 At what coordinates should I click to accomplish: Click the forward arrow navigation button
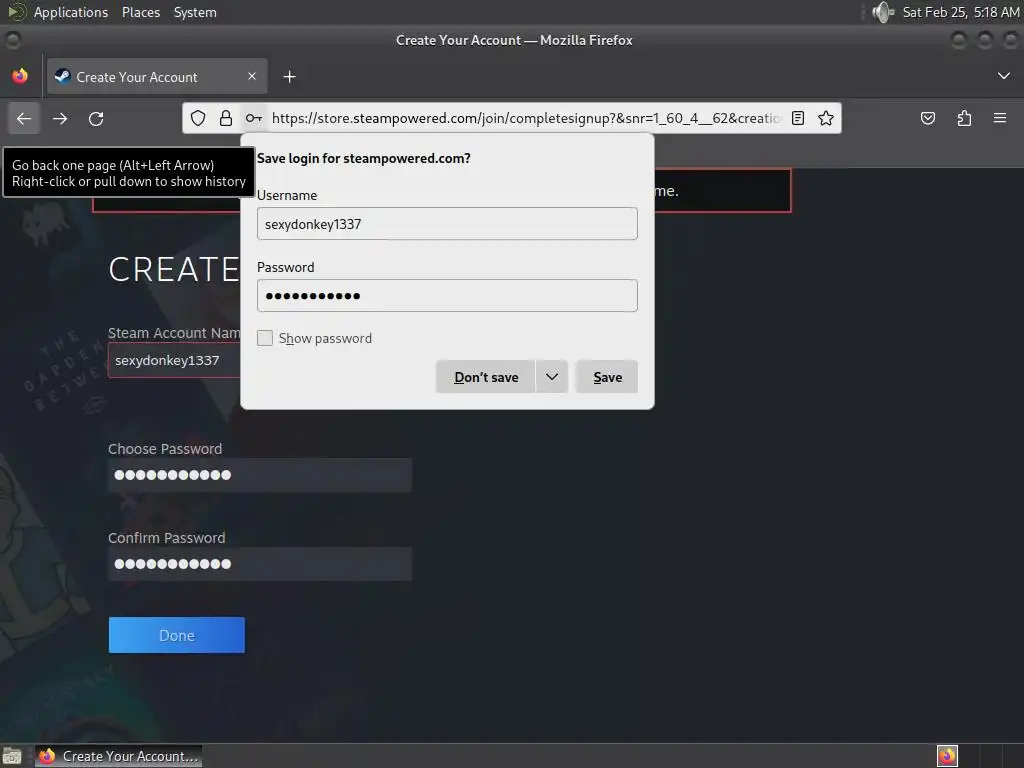(x=60, y=118)
